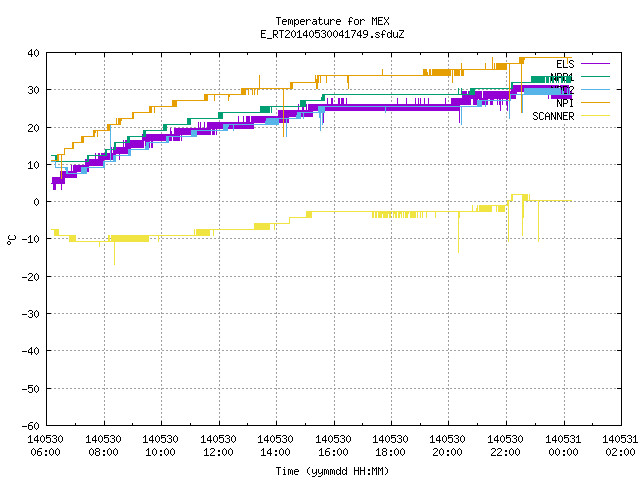Click the y-axis tick label -50
The width and height of the screenshot is (640, 480).
(x=31, y=389)
